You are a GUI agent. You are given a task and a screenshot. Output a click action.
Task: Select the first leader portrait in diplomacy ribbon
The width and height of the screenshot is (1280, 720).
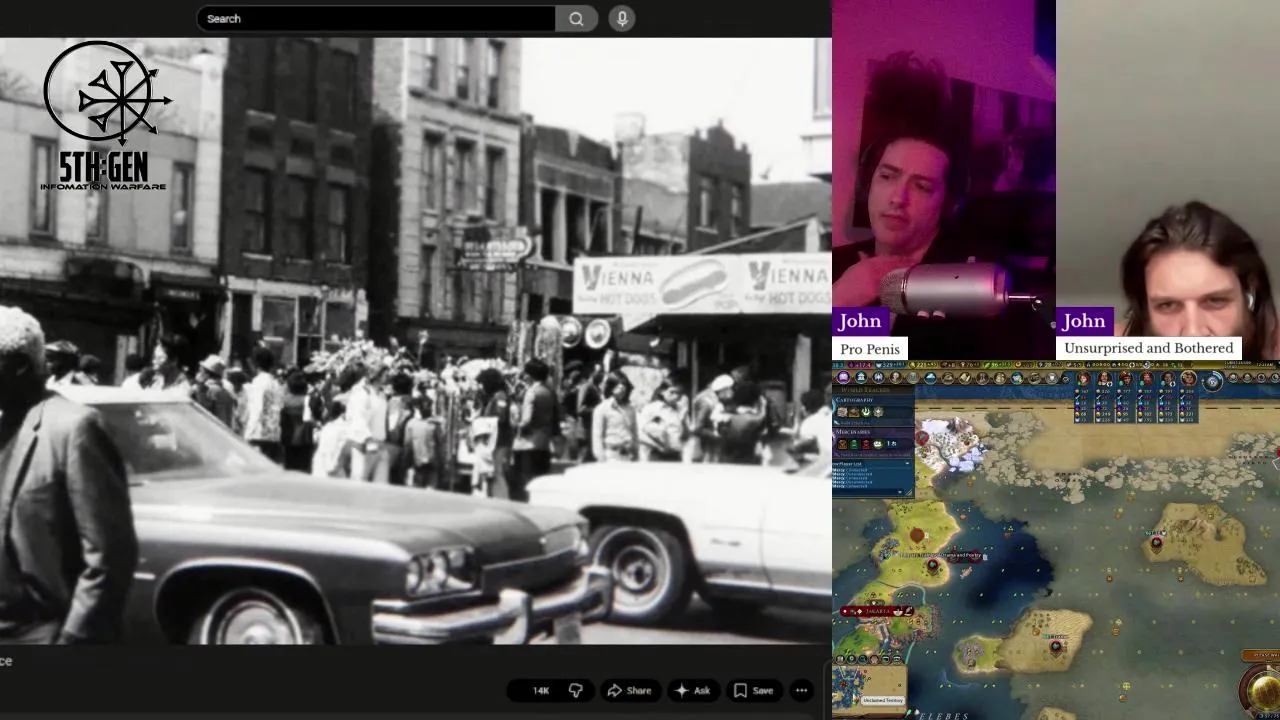click(1083, 378)
